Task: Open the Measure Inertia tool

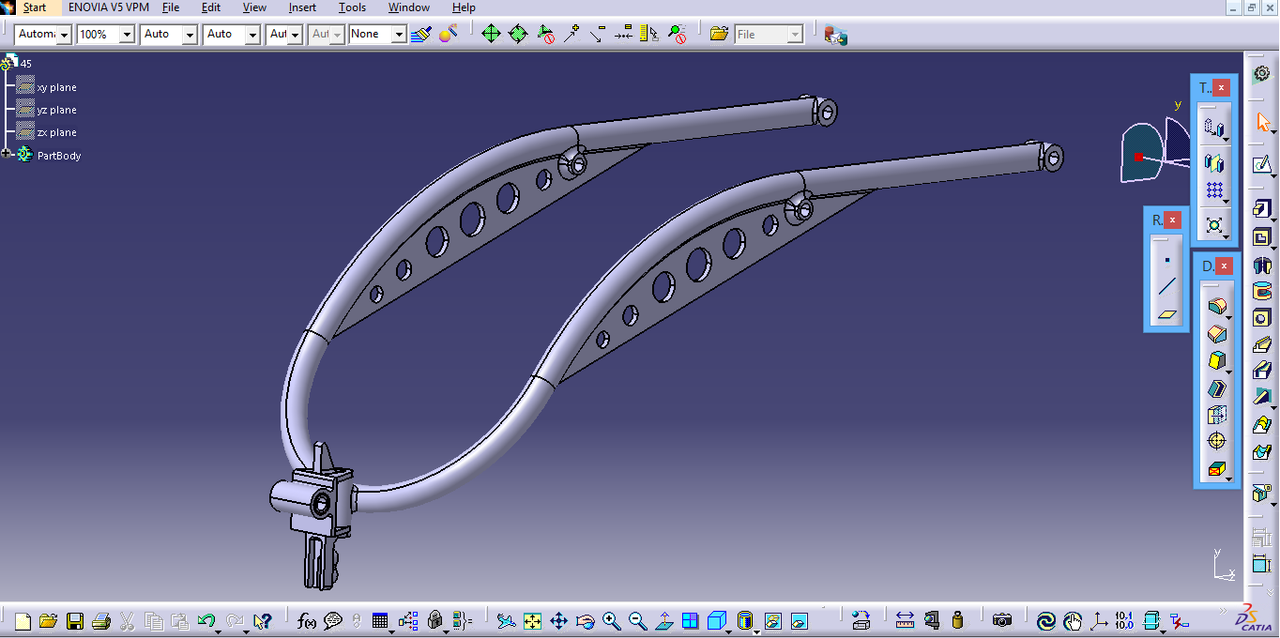Action: (958, 621)
